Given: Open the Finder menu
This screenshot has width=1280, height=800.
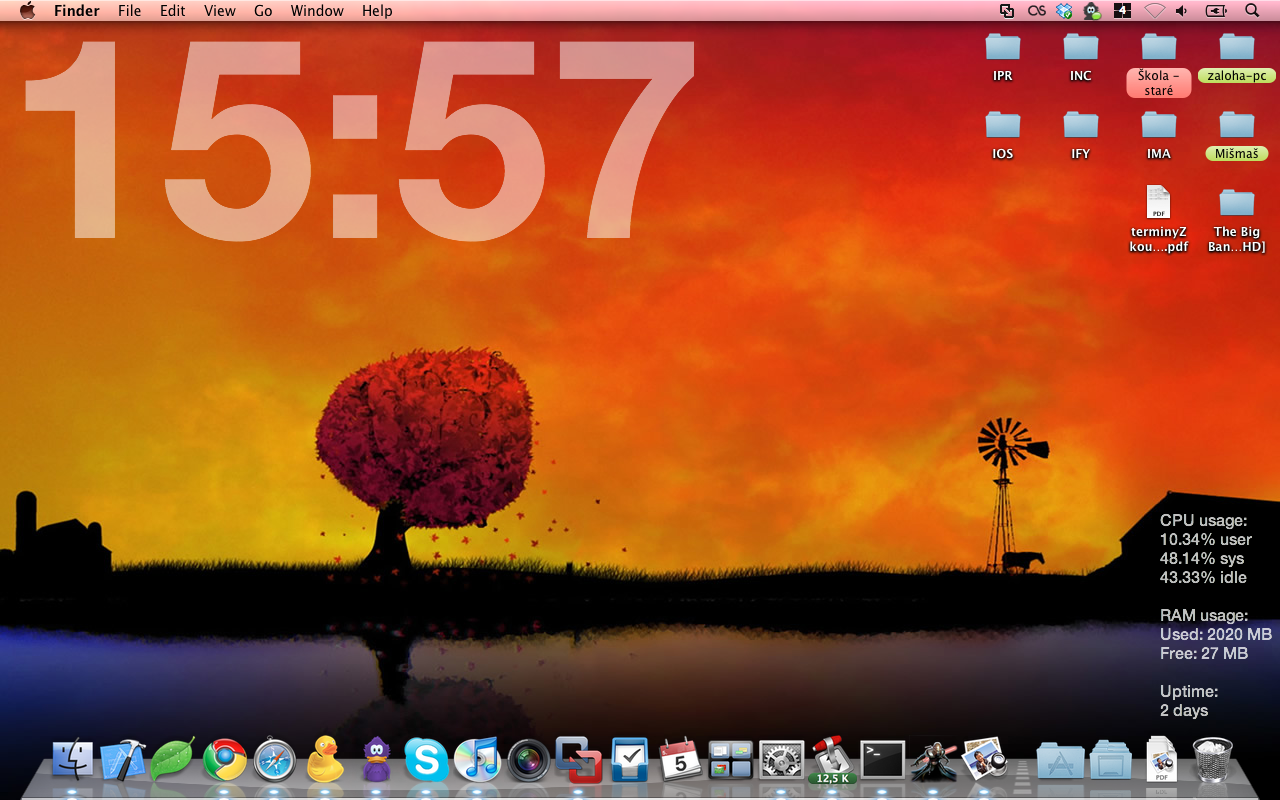Looking at the screenshot, I should pos(77,11).
